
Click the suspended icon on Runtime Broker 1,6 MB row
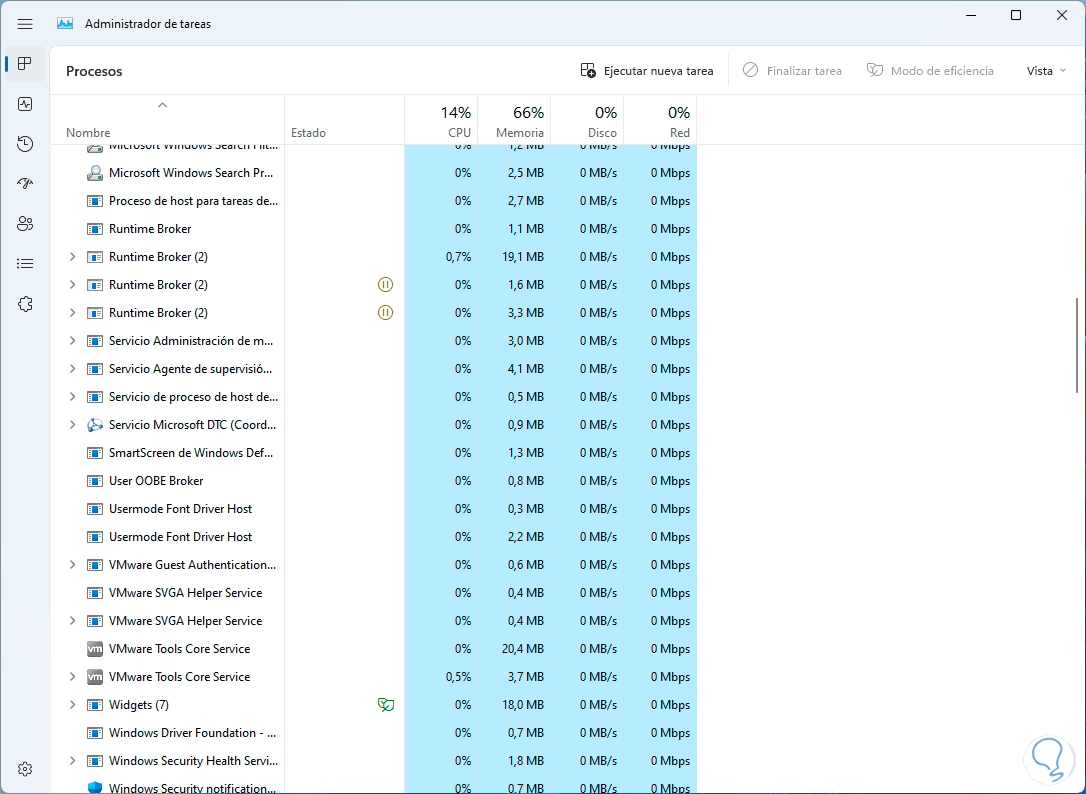[x=385, y=285]
